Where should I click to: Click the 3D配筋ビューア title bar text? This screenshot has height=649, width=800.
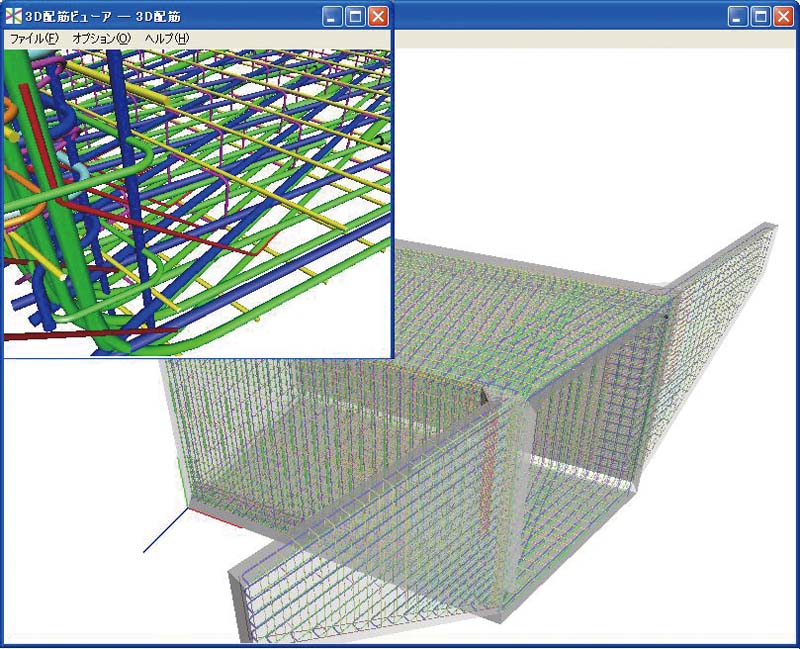tap(103, 17)
